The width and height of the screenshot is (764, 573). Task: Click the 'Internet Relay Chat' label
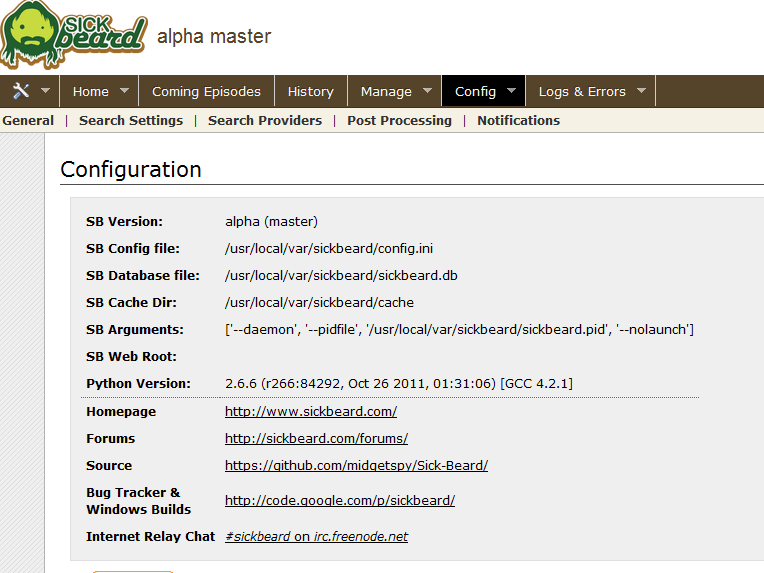pyautogui.click(x=151, y=536)
